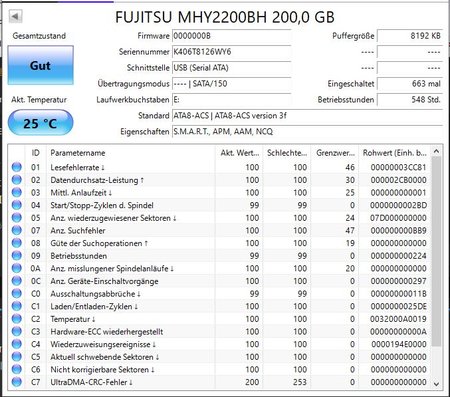Click the scrollbar down arrow in the table
This screenshot has width=450, height=397.
436,384
